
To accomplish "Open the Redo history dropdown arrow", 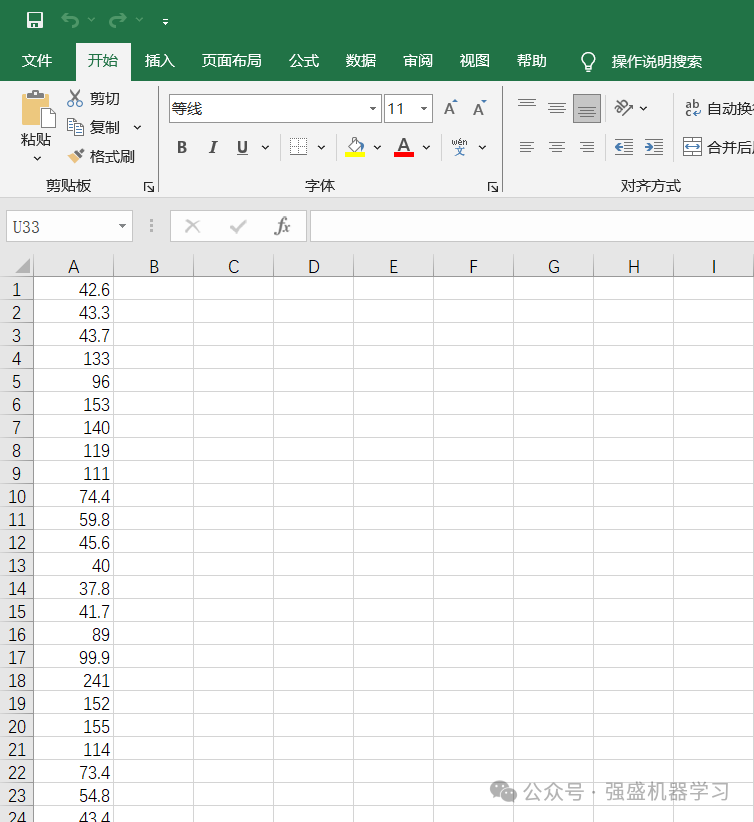I will tap(139, 20).
